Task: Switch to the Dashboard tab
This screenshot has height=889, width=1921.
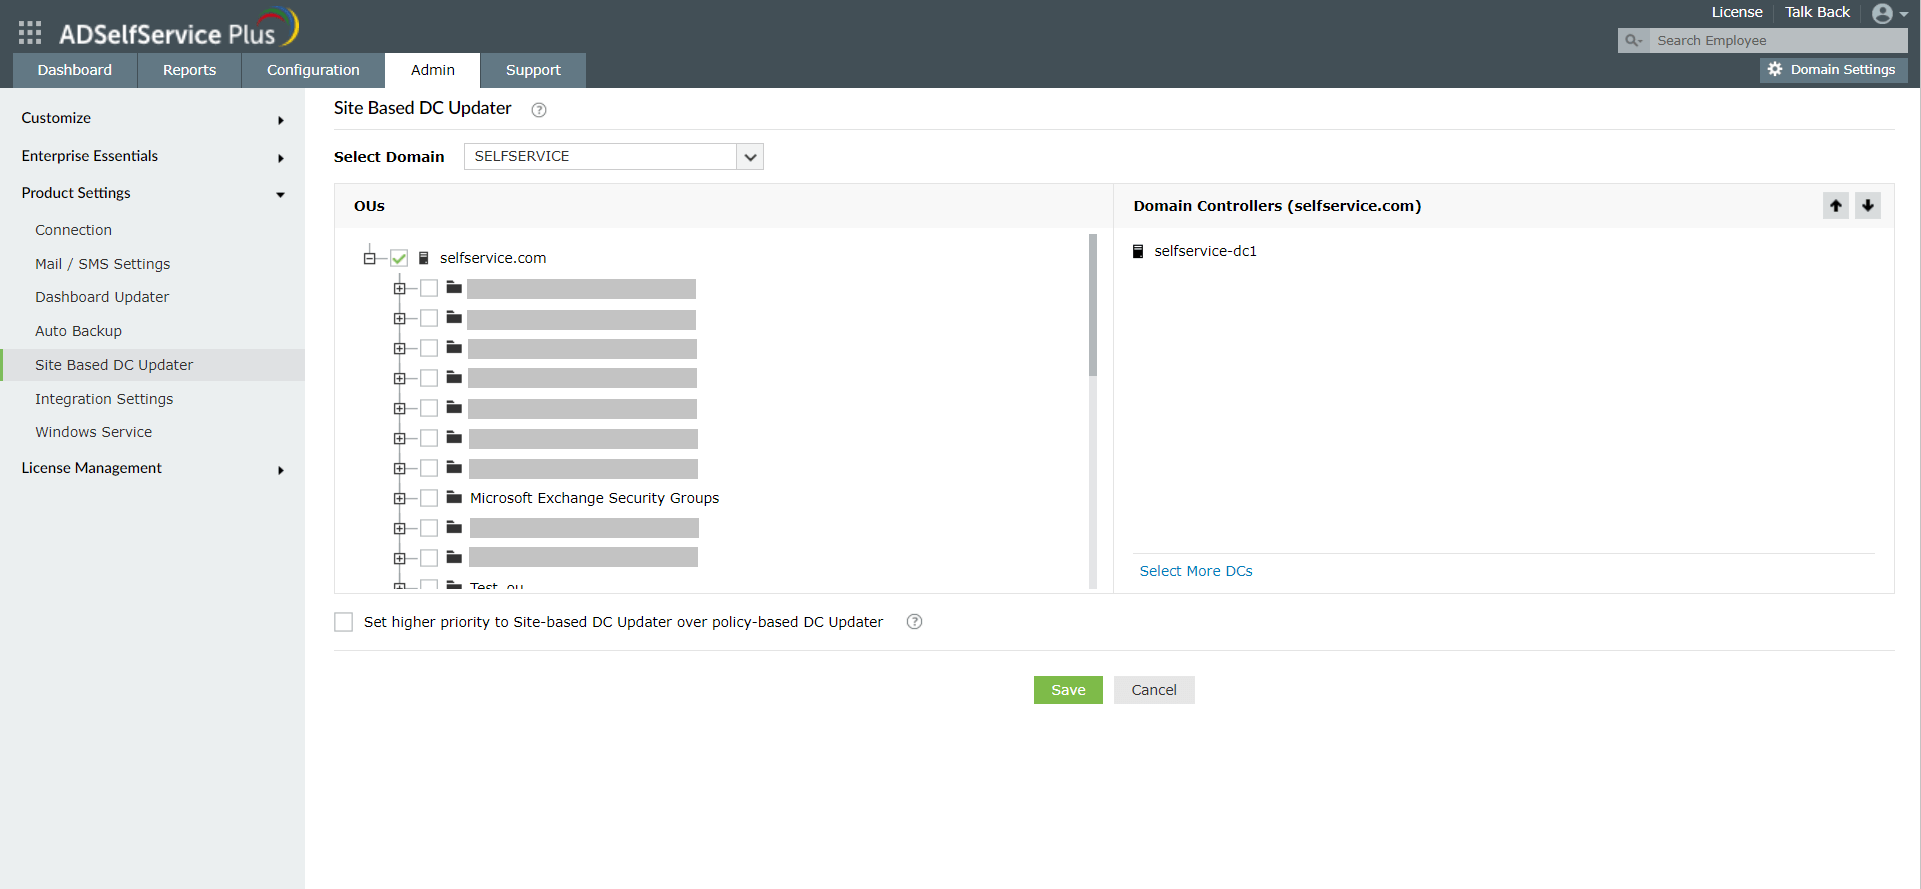Action: tap(75, 70)
